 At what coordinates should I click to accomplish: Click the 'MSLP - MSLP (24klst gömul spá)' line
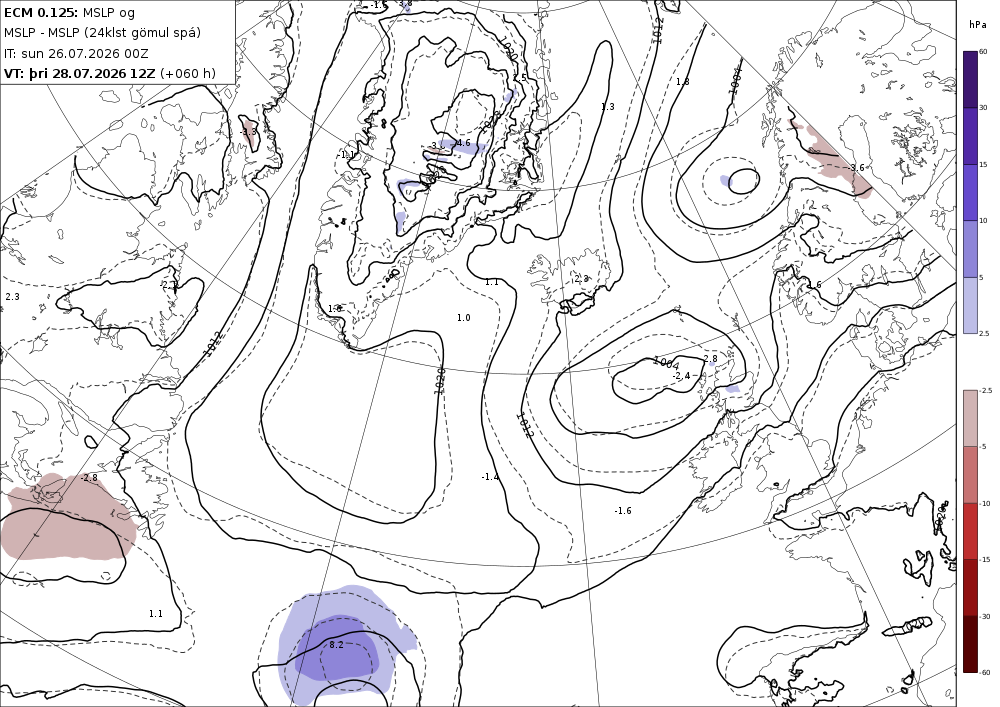102,33
